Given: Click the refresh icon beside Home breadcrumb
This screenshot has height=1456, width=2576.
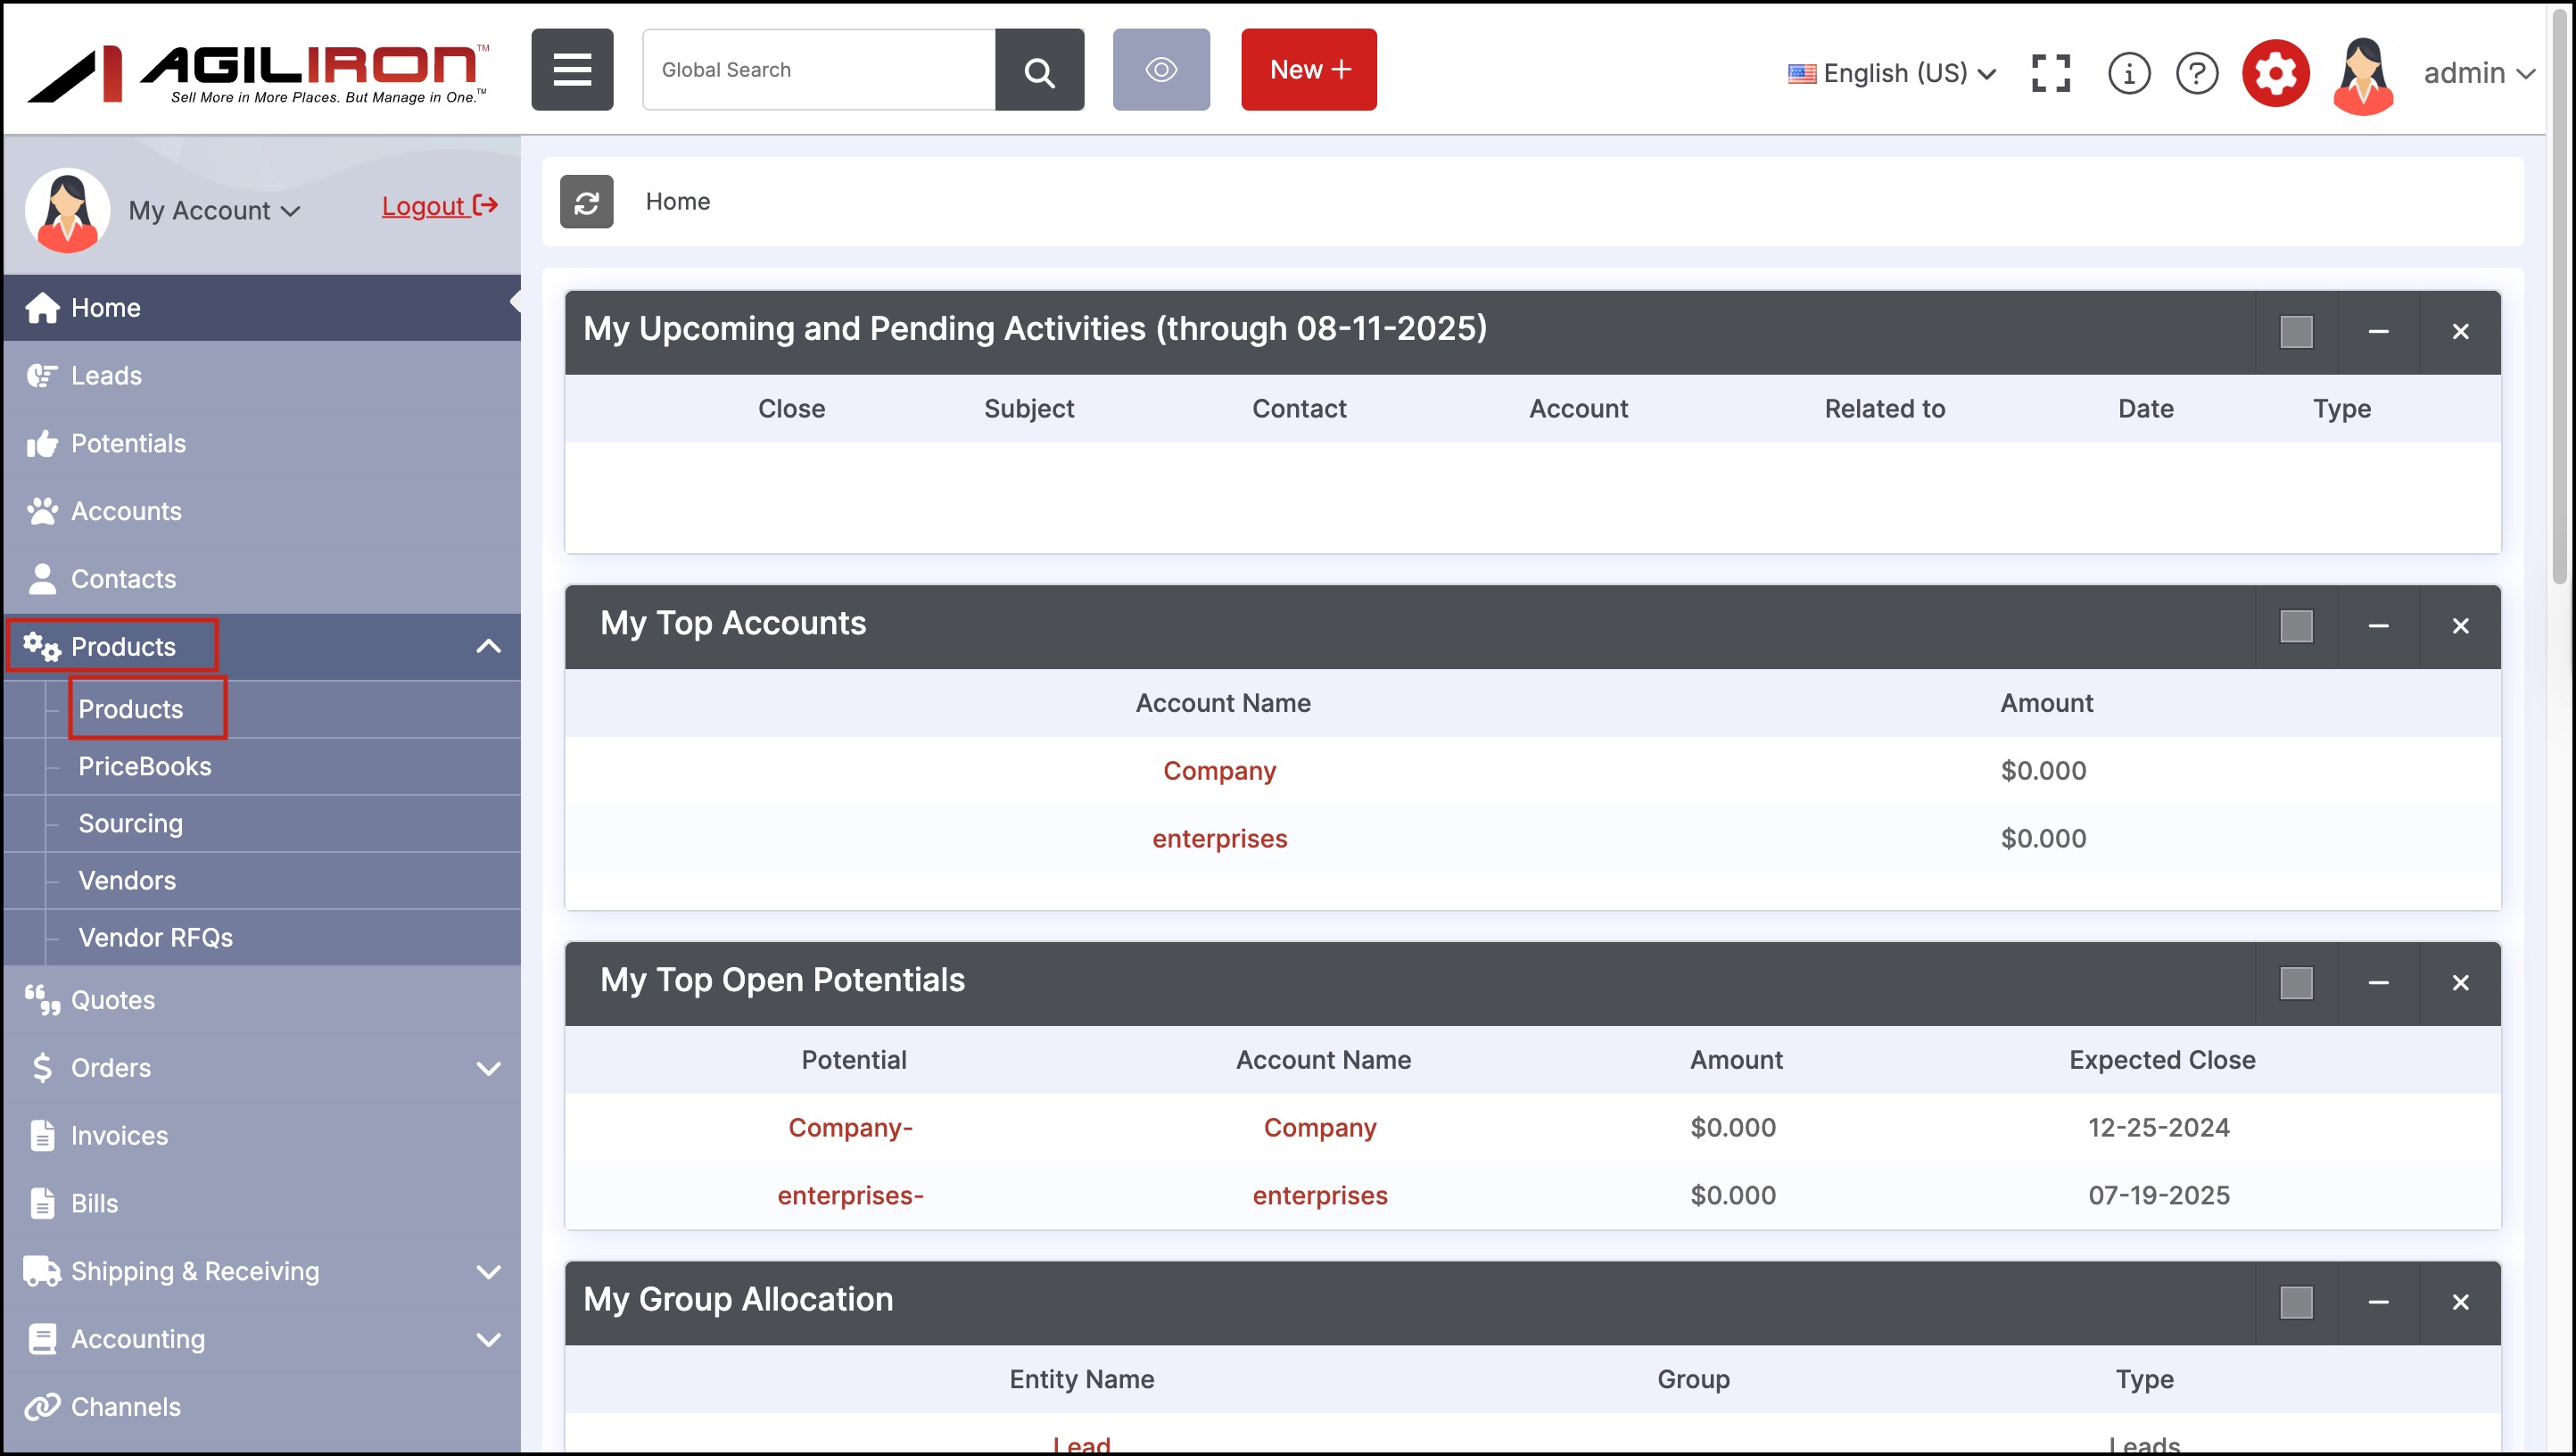Looking at the screenshot, I should 586,202.
